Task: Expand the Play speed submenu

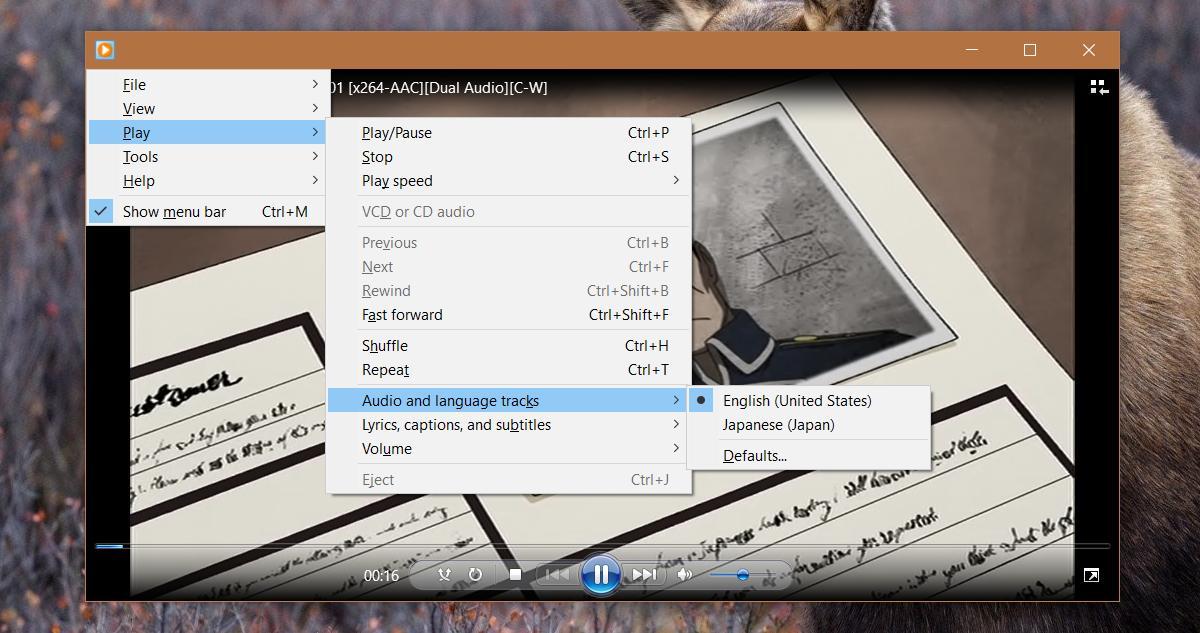Action: pyautogui.click(x=509, y=180)
